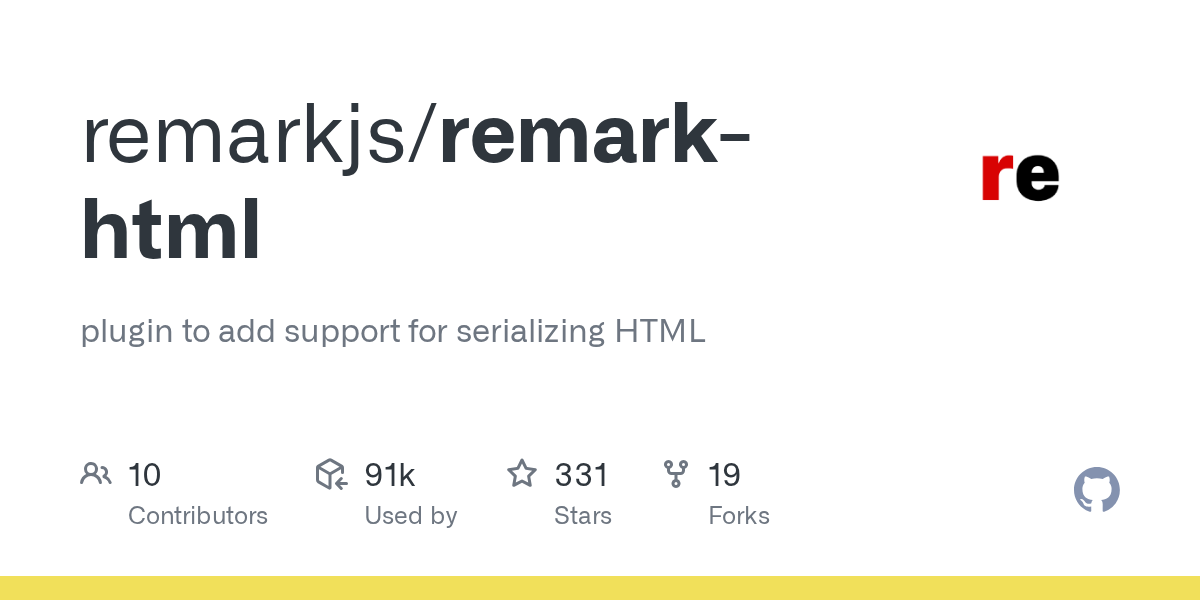Screen dimensions: 1200x600
Task: Open the Contributors label
Action: (198, 516)
